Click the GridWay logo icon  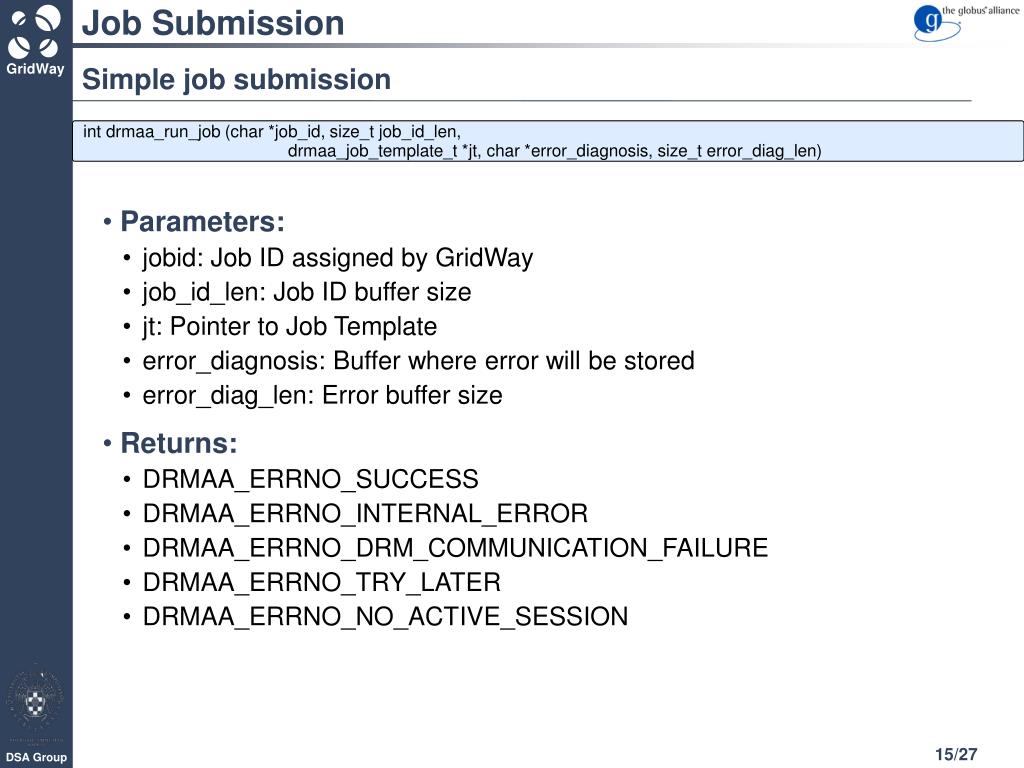[x=35, y=39]
